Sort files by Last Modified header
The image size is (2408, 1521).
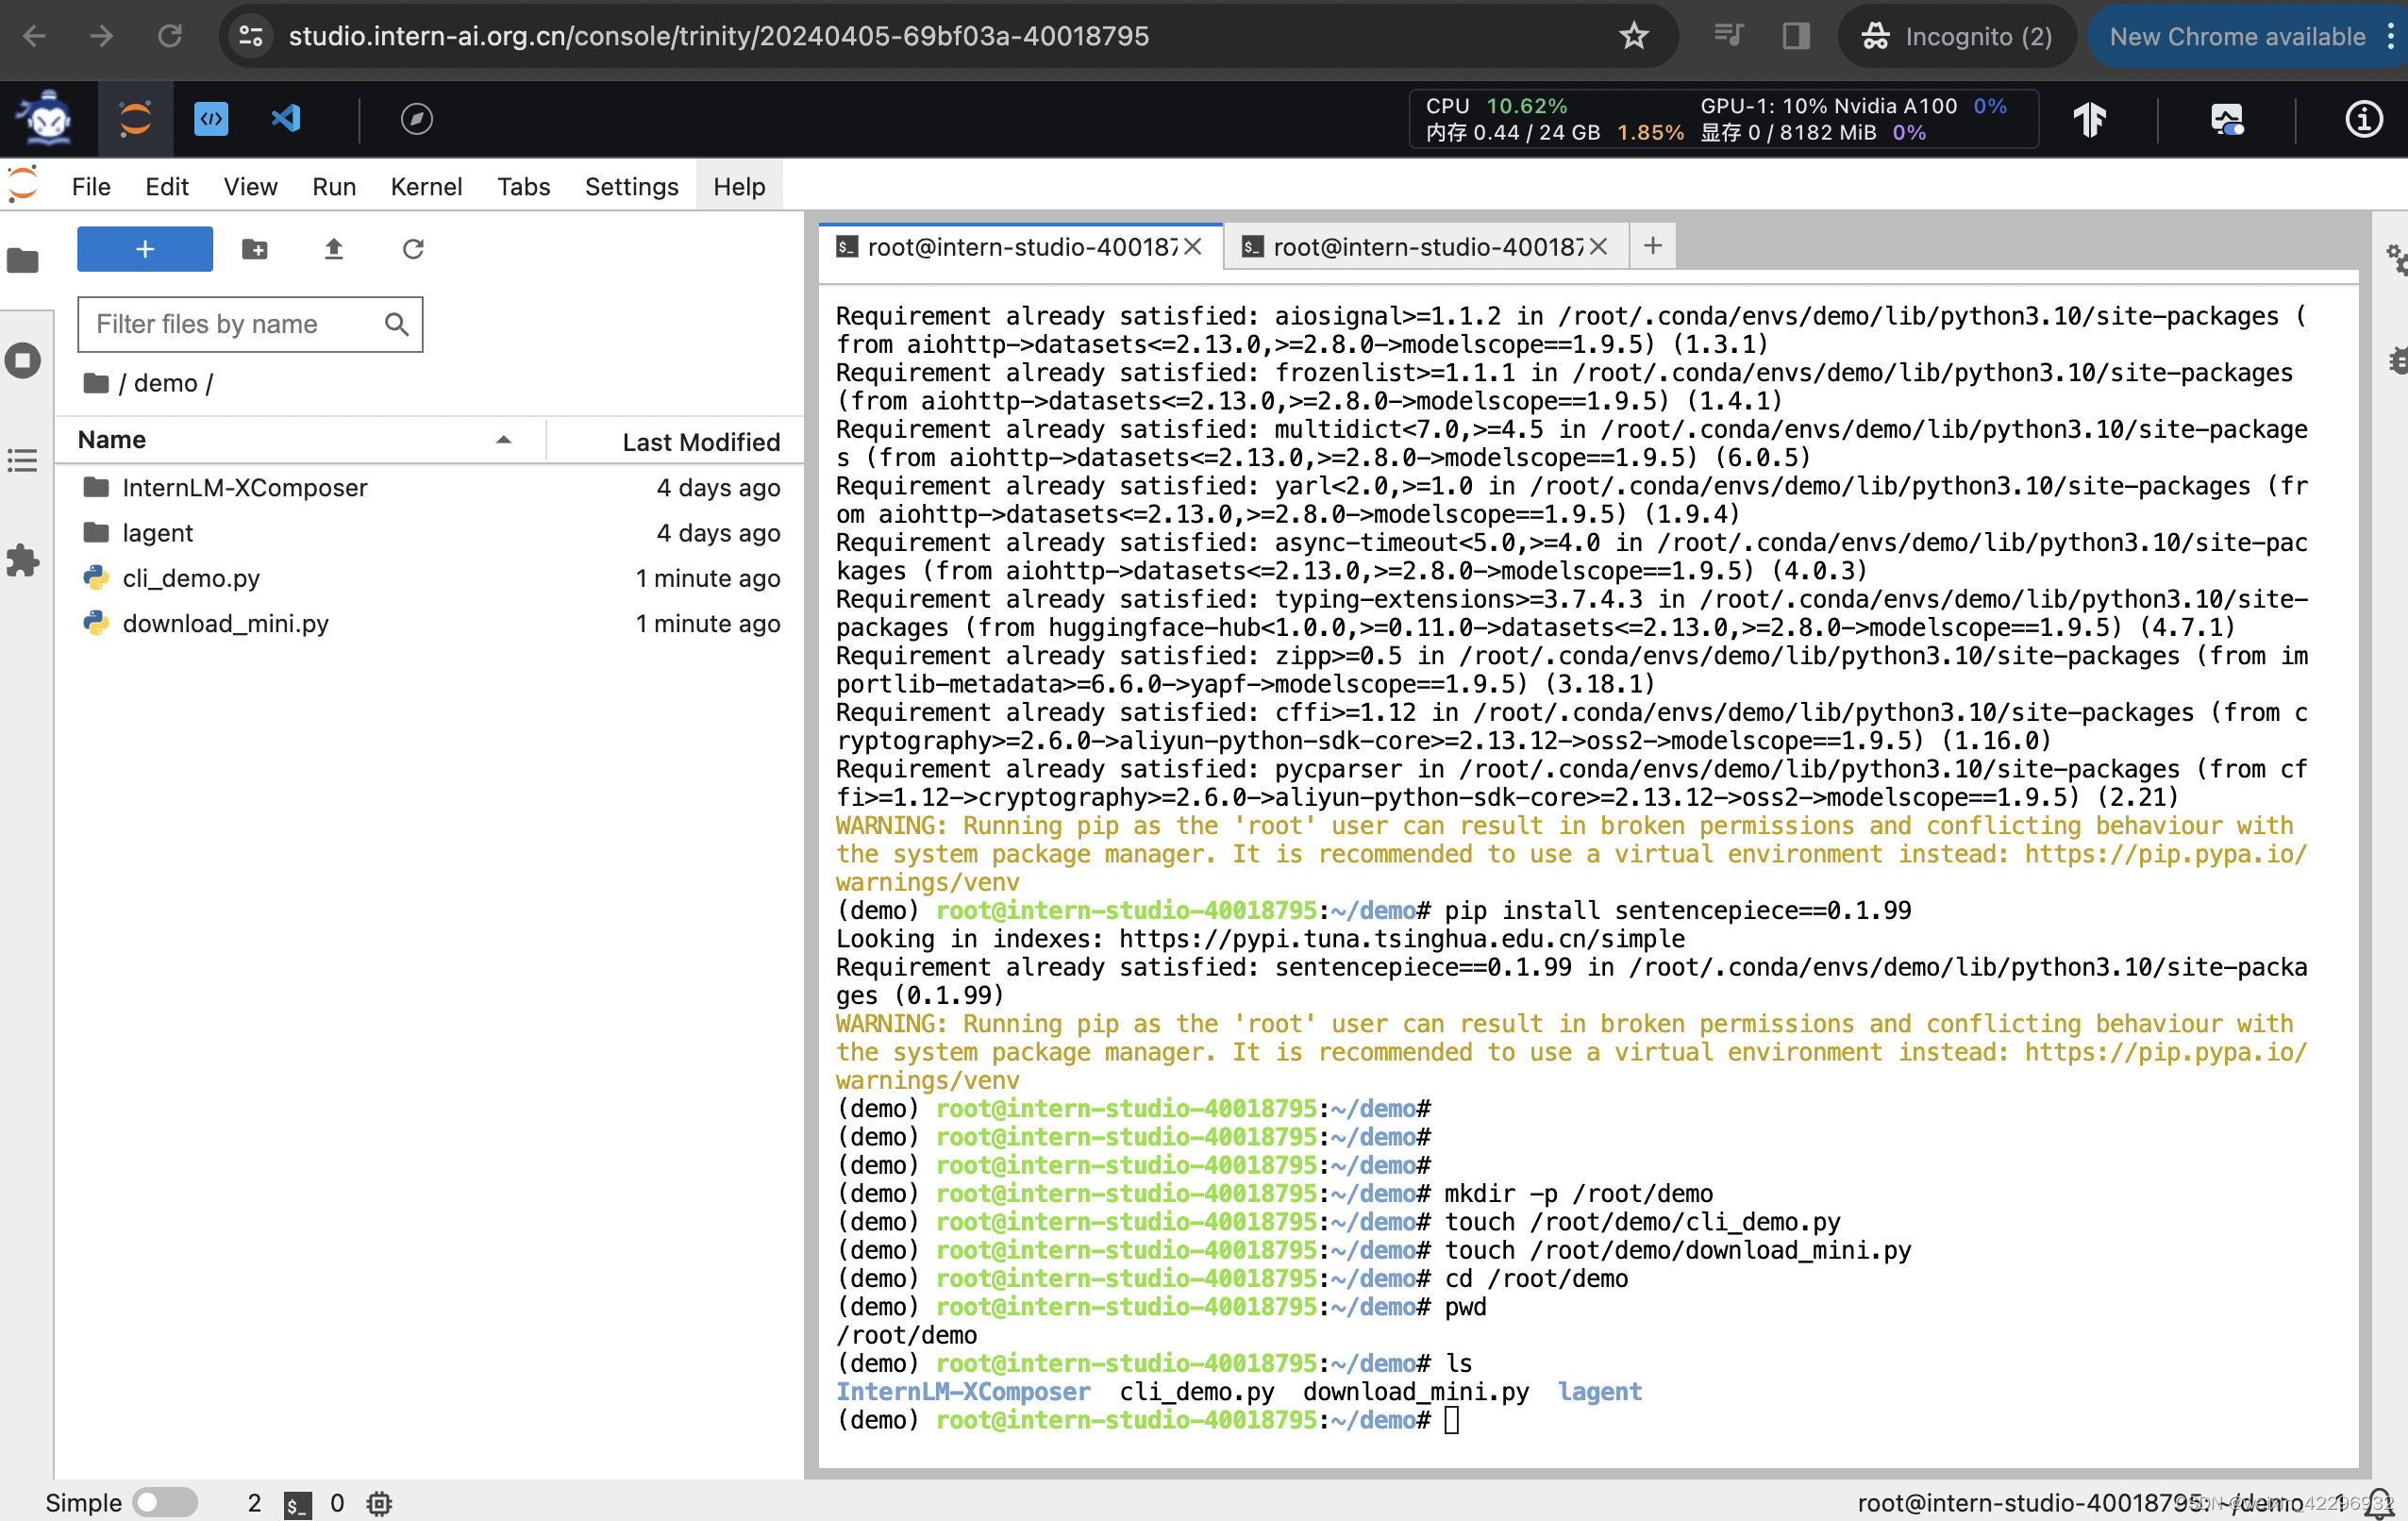coord(700,441)
